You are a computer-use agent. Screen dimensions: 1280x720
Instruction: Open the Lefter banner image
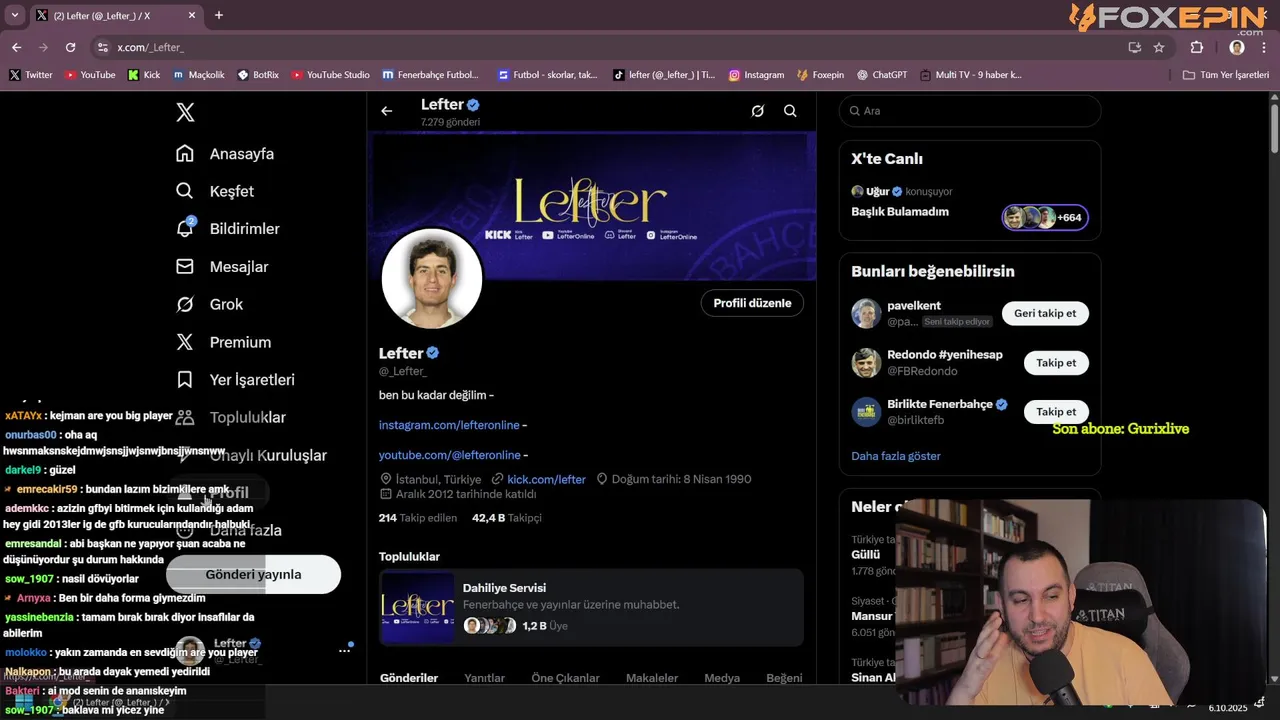[593, 205]
